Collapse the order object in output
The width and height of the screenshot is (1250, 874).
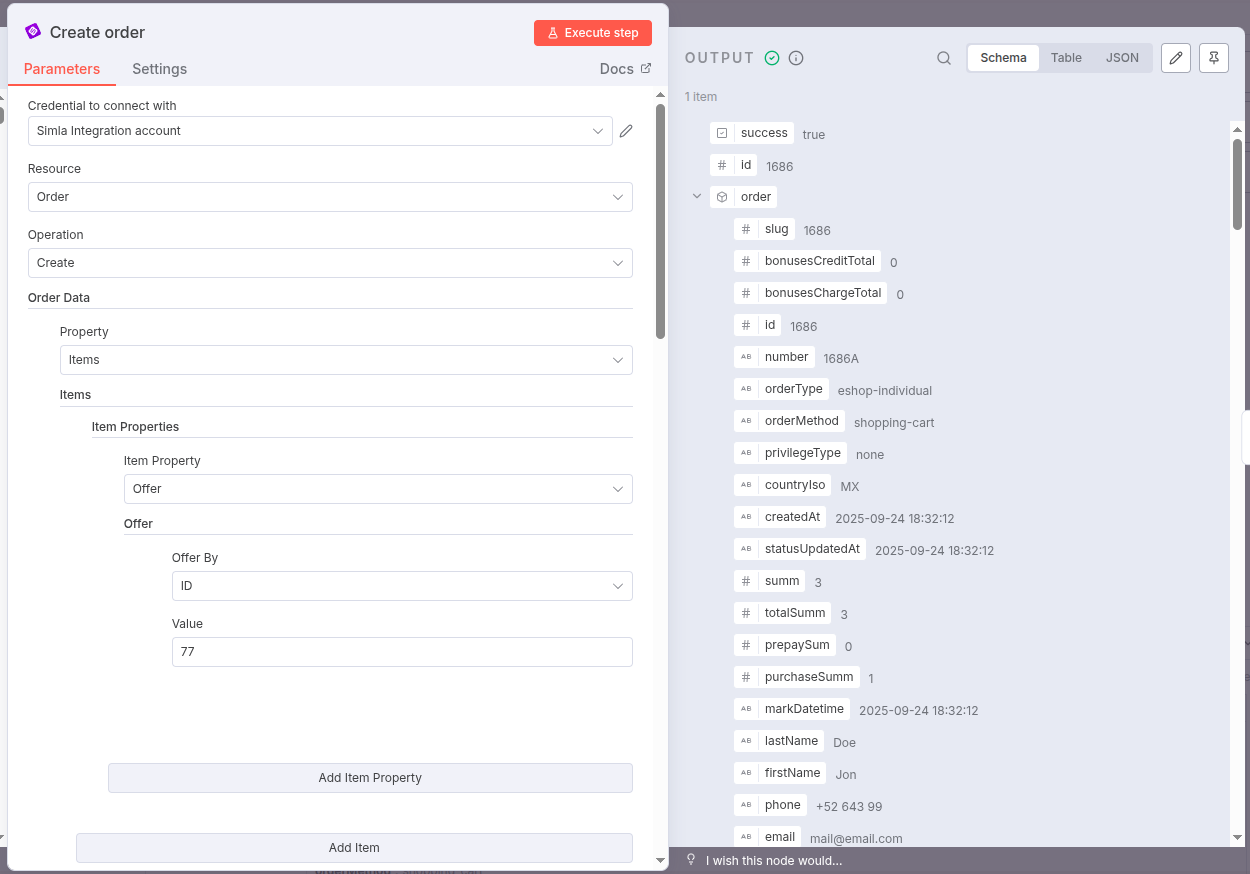click(697, 197)
